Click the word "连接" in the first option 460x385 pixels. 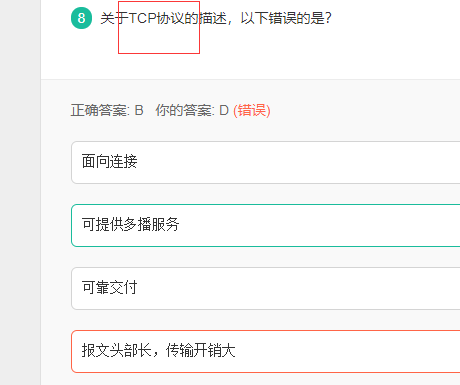(123, 161)
